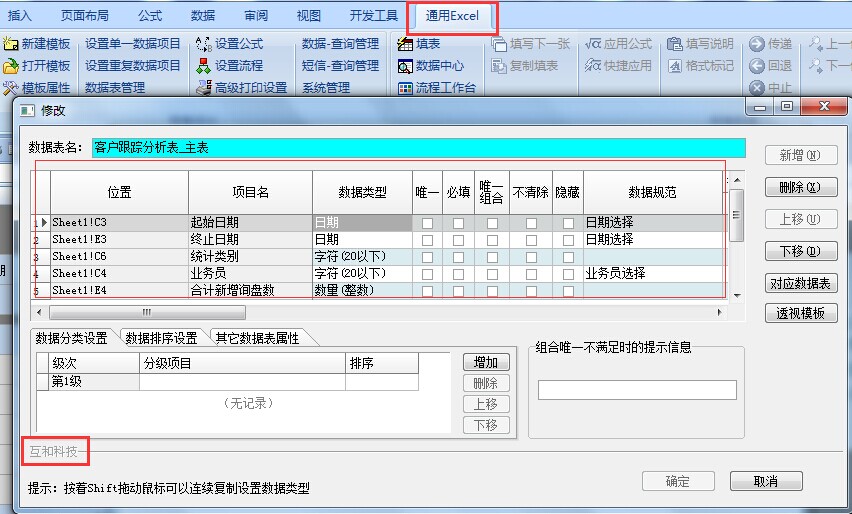Open 数据类型 cell 字符(20以下) for 统计类别
The image size is (852, 514).
pyautogui.click(x=362, y=256)
